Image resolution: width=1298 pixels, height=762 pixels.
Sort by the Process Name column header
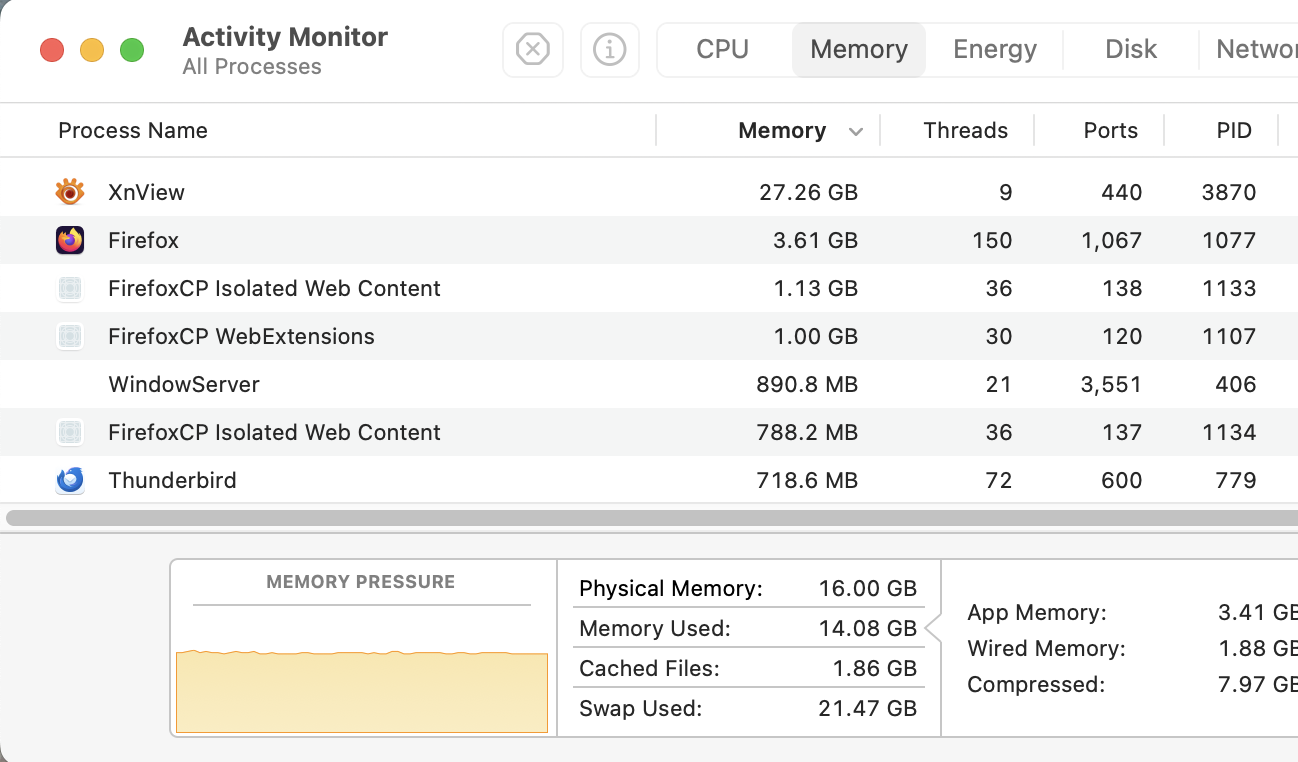[133, 130]
